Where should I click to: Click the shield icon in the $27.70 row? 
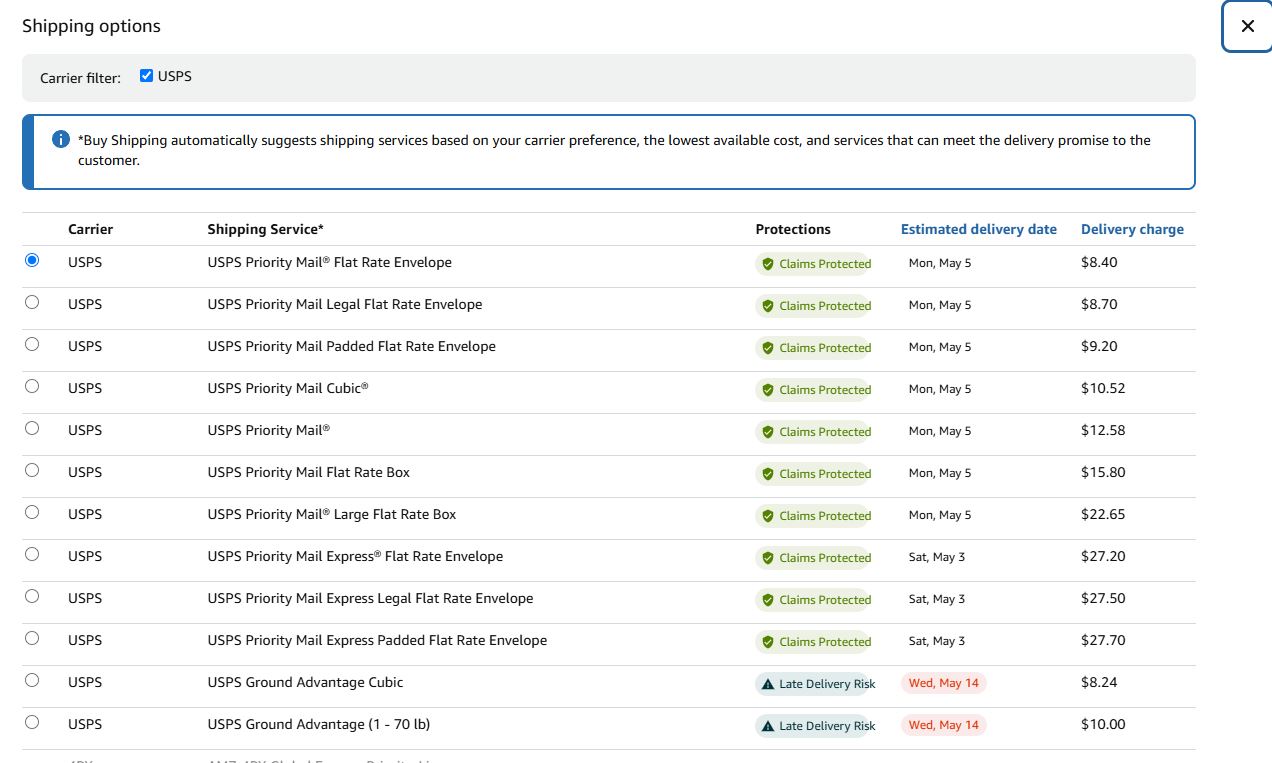click(x=768, y=642)
